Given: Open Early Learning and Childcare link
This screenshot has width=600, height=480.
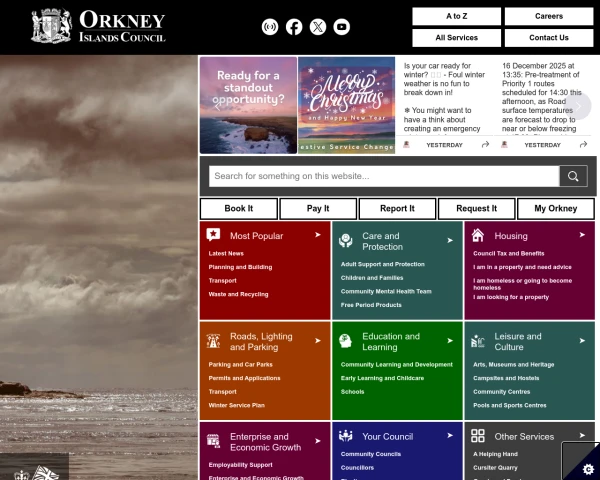Looking at the screenshot, I should [x=382, y=378].
